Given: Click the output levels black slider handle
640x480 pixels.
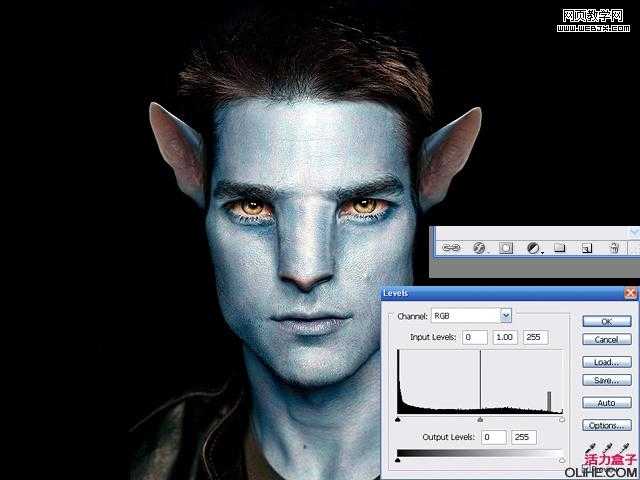Looking at the screenshot, I should (398, 460).
